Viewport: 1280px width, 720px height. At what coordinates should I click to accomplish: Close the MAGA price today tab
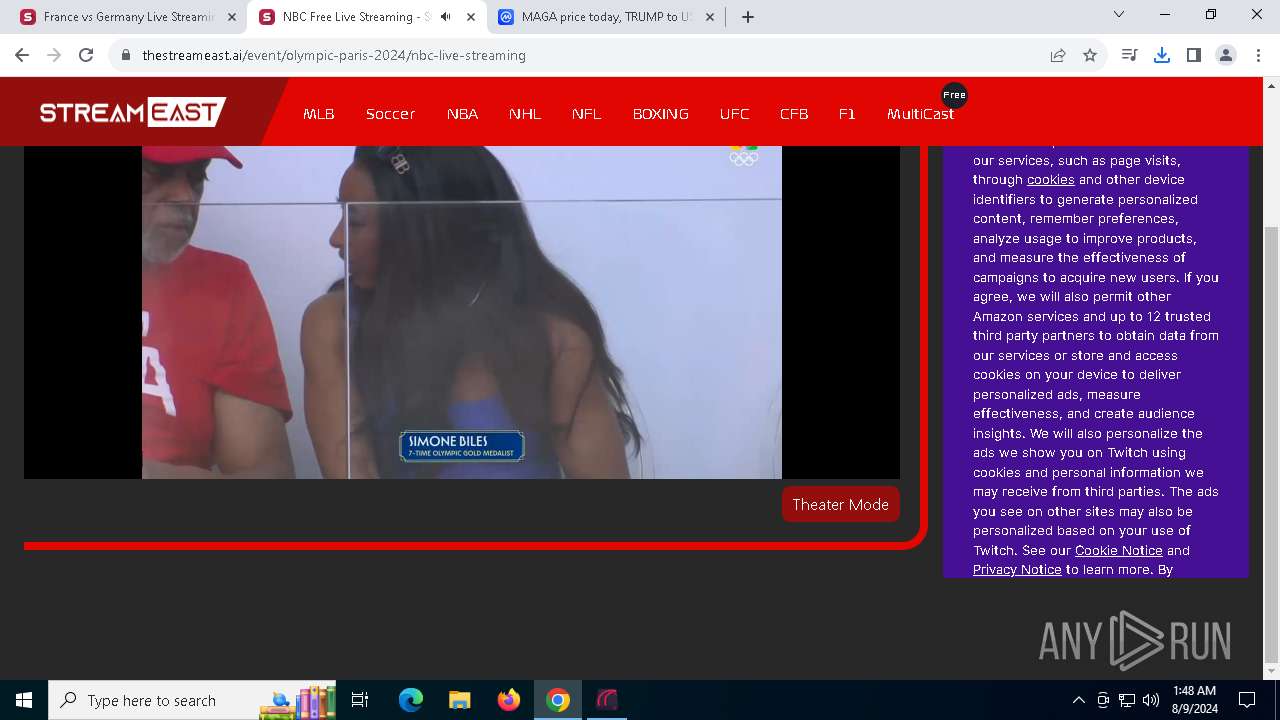[710, 17]
